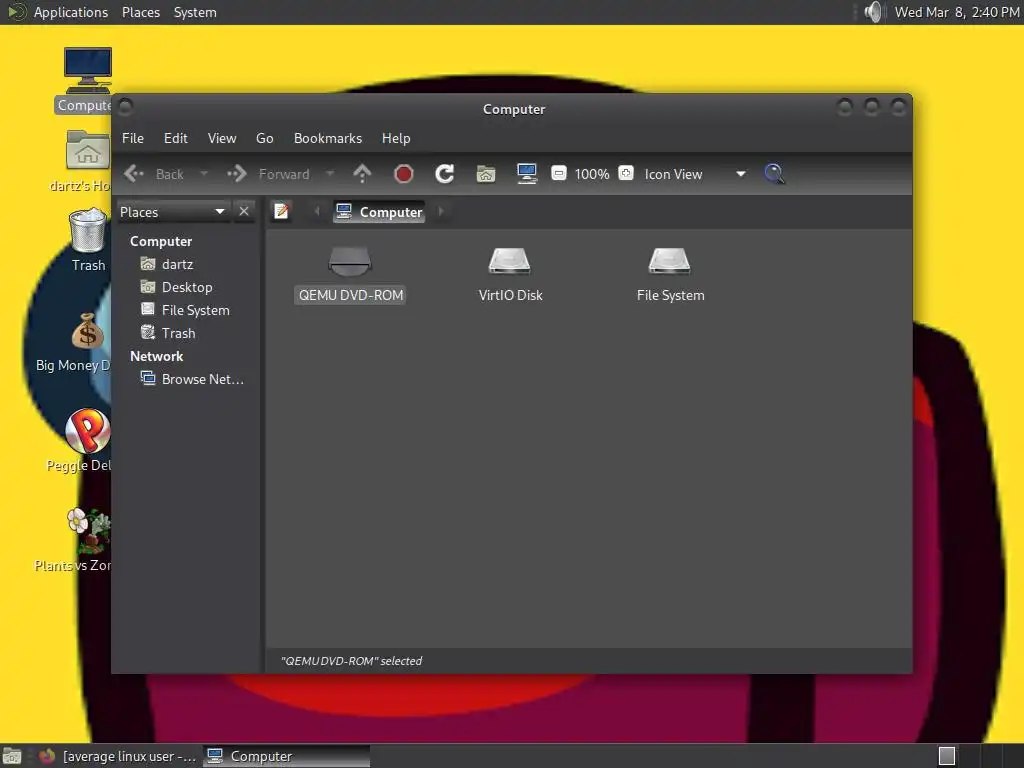Open the Forward history dropdown arrow
This screenshot has width=1024, height=768.
[x=330, y=174]
